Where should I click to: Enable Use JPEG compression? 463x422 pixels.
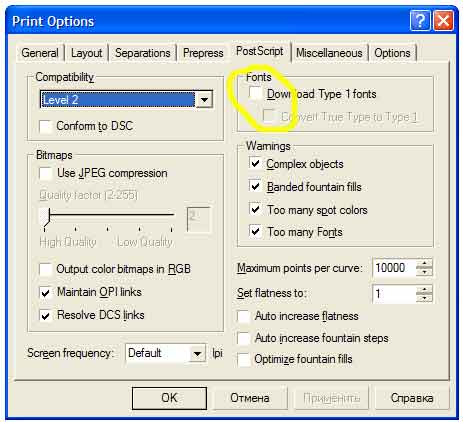click(x=46, y=173)
